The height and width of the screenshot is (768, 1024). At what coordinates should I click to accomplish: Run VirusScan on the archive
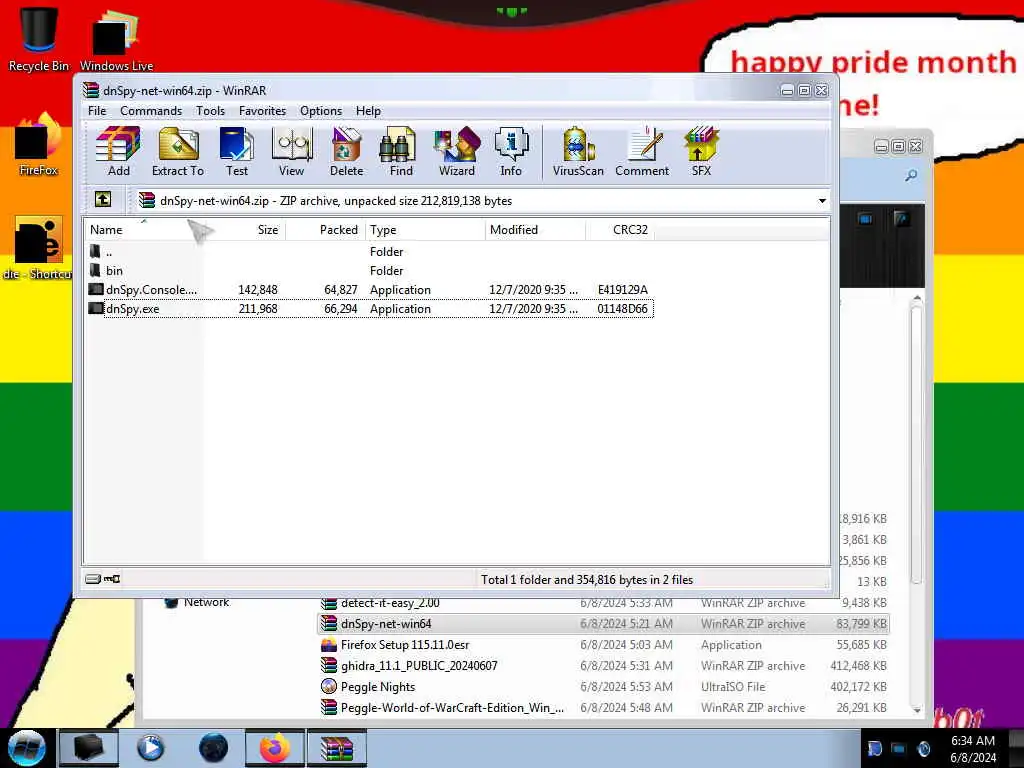pos(578,152)
